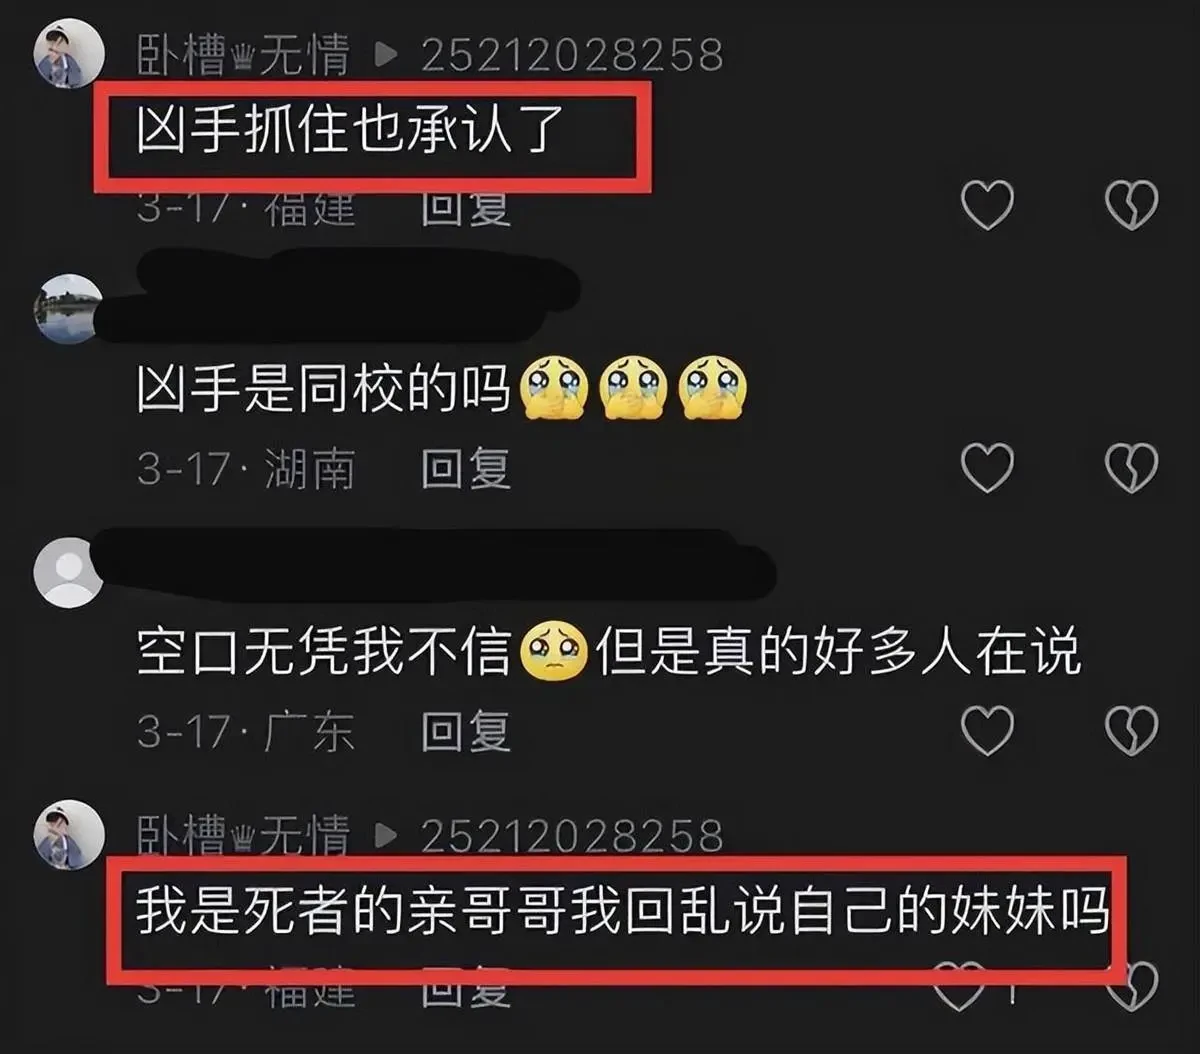Dislike the 空口无凭我不信 comment
The image size is (1200, 1054).
point(1131,730)
